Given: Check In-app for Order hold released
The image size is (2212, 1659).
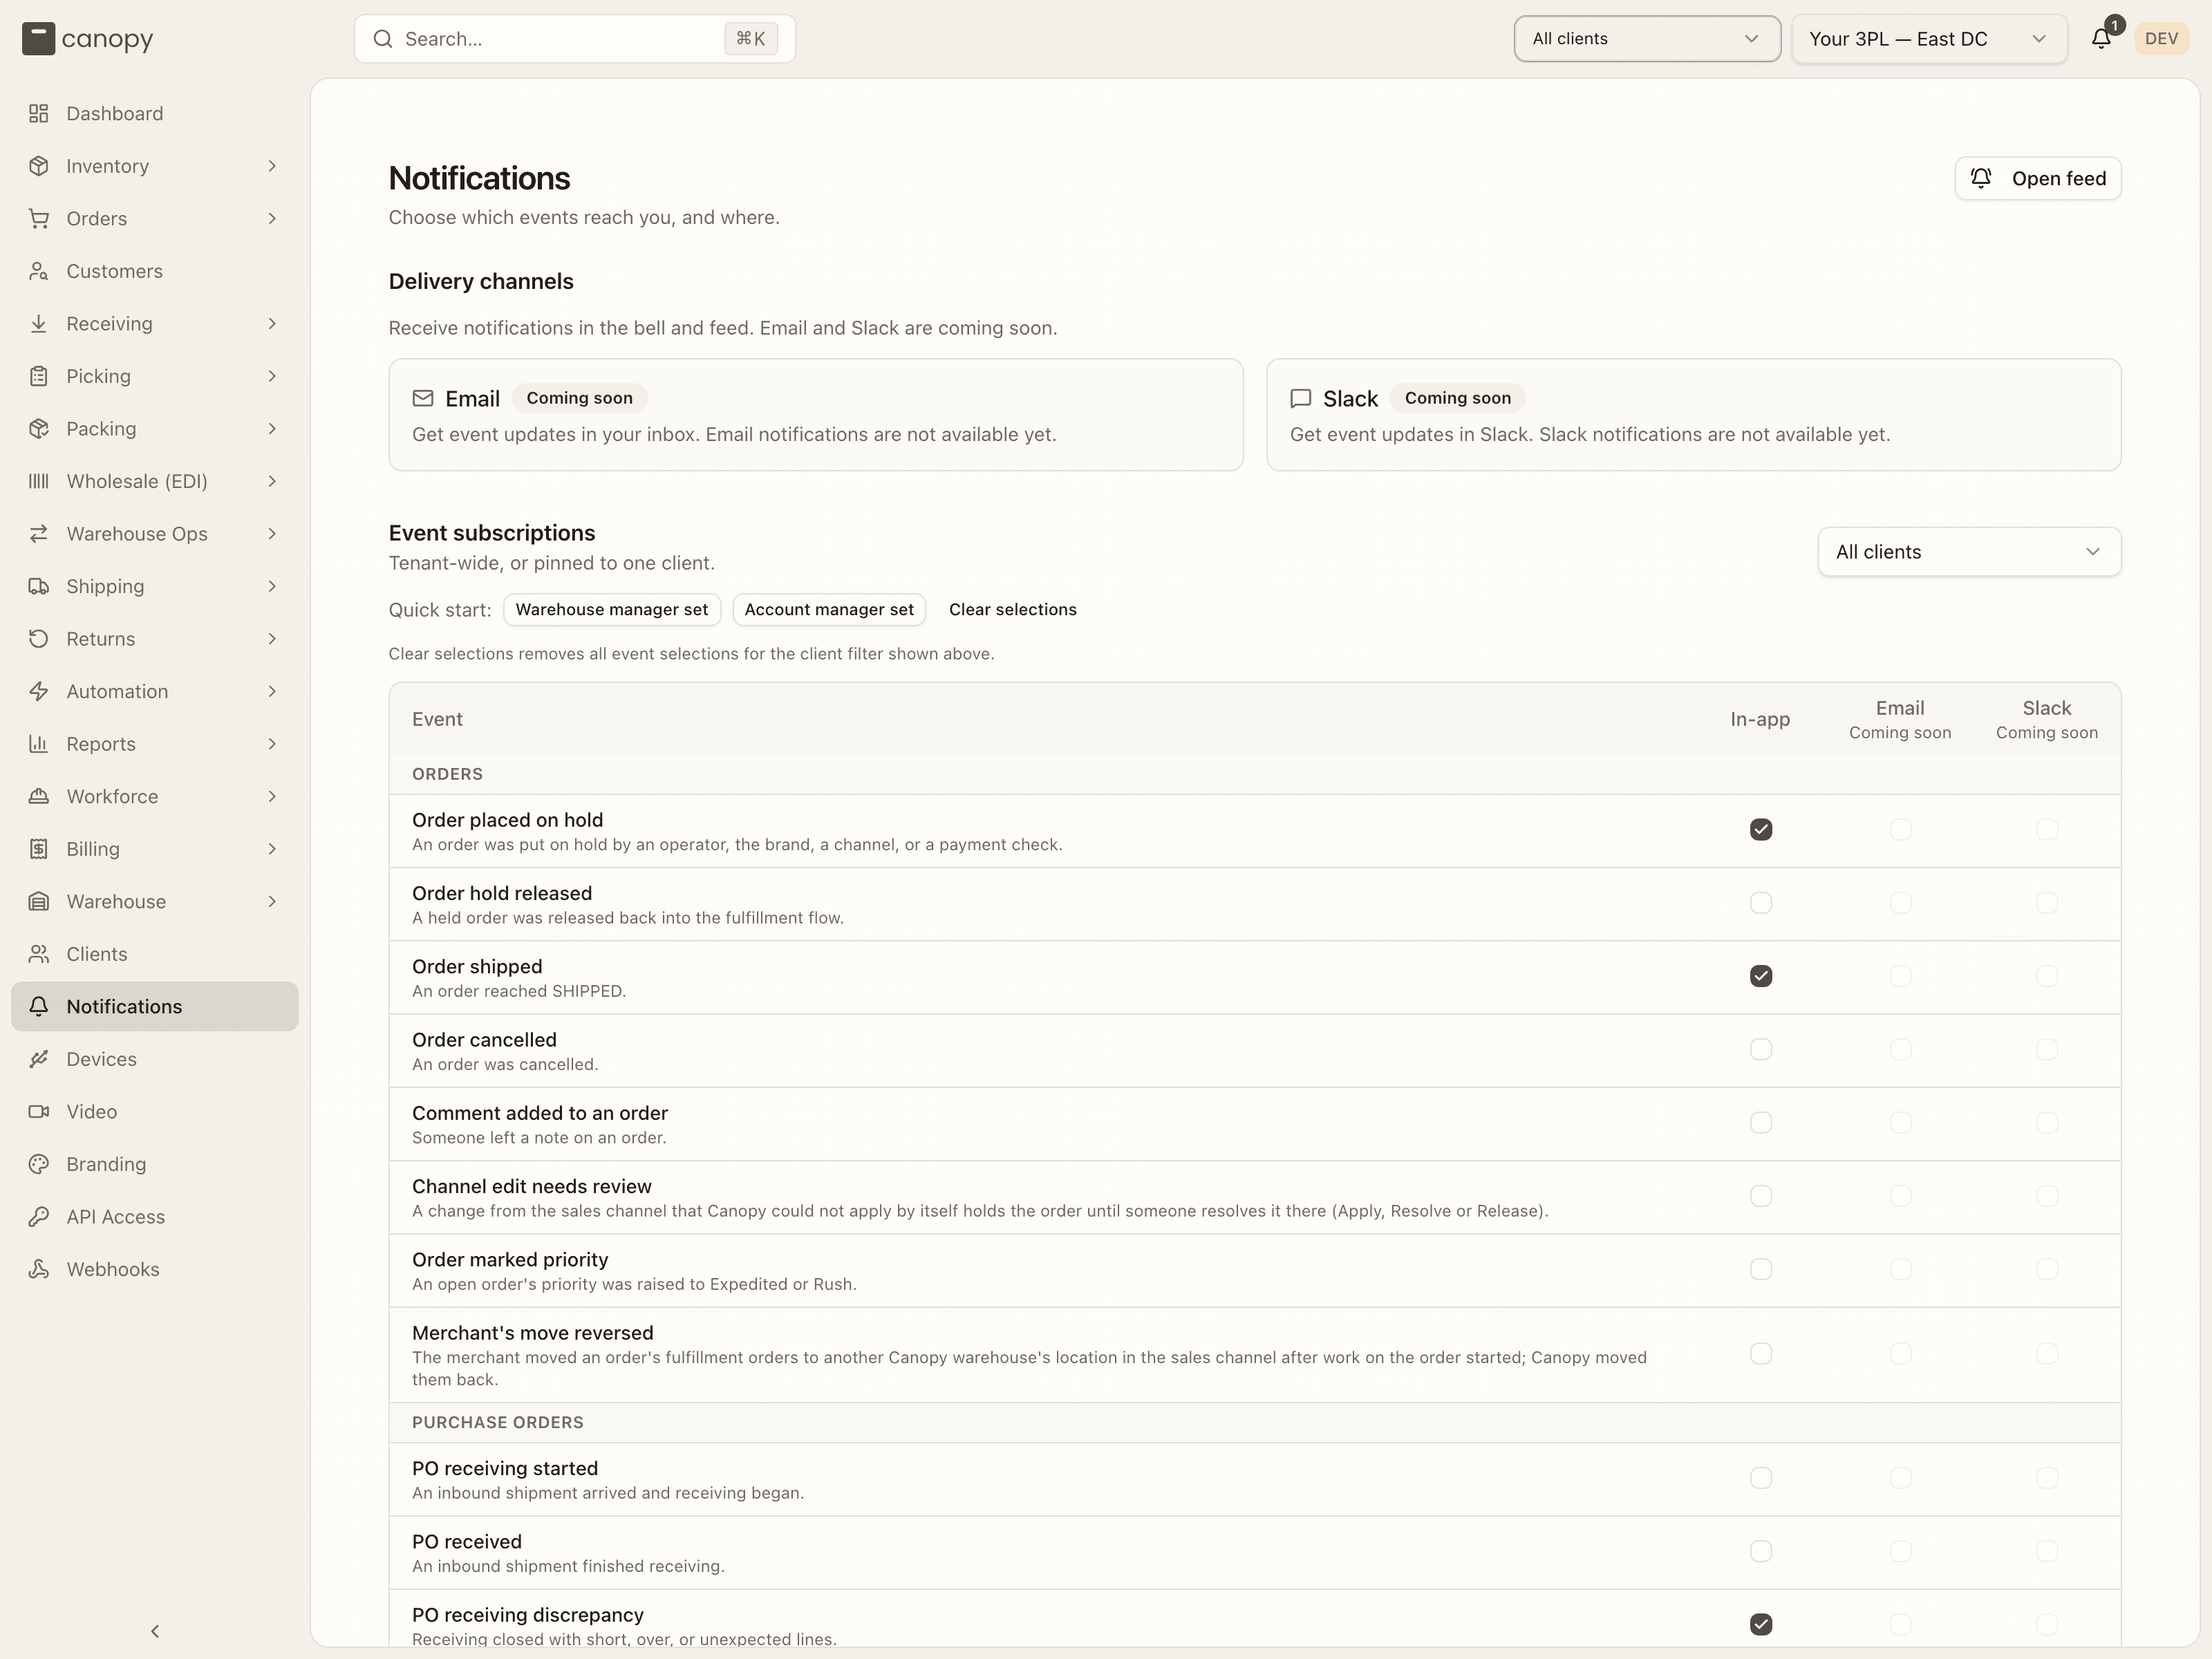Looking at the screenshot, I should [1761, 903].
